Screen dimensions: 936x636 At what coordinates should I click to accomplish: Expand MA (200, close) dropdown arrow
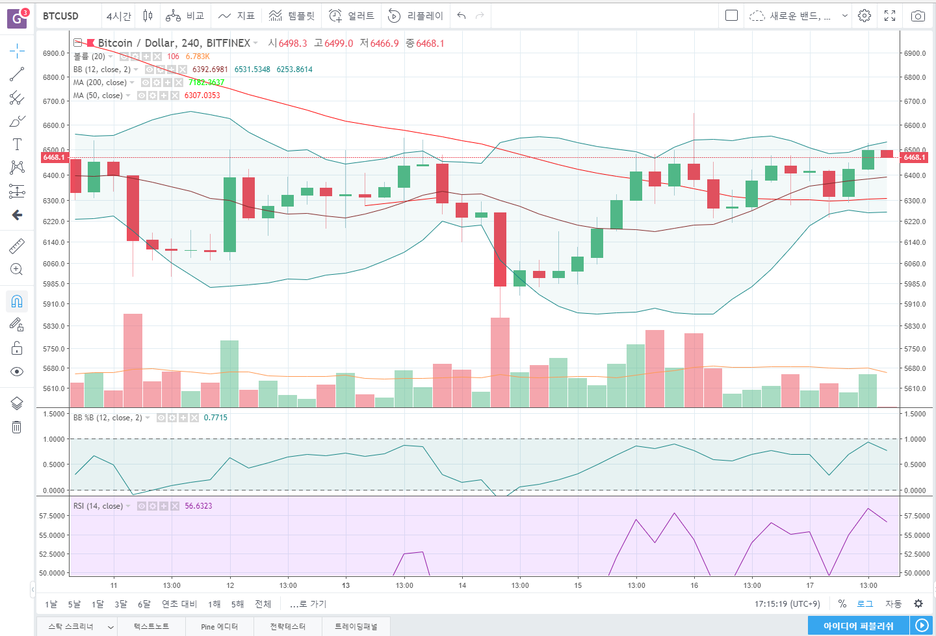(x=132, y=82)
